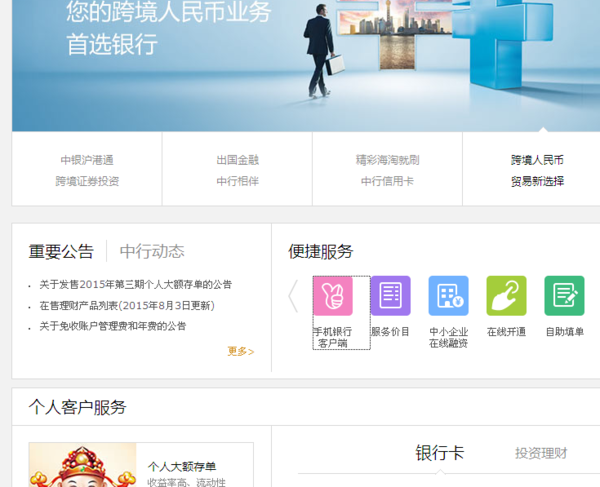Screen dimensions: 600x487
Task: Click the left arrow of 便捷服务 carousel
Action: 293,296
